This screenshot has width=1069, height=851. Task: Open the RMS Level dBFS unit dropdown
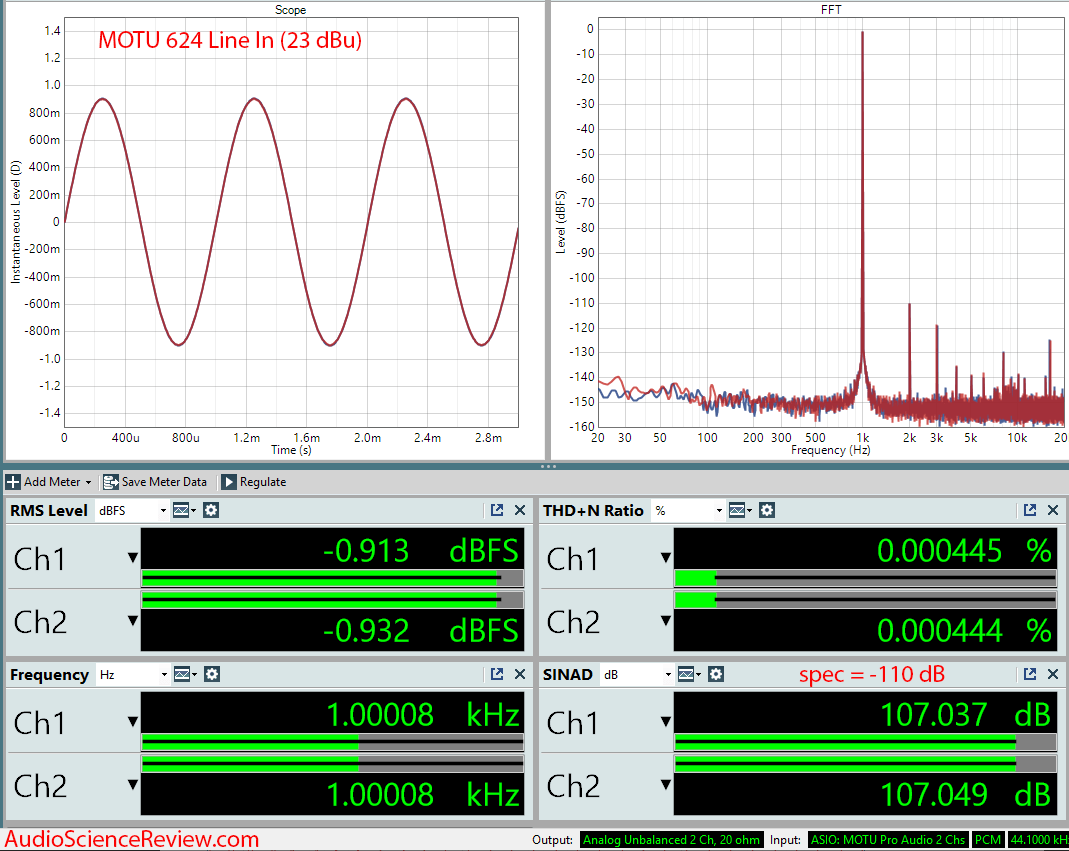pos(132,511)
